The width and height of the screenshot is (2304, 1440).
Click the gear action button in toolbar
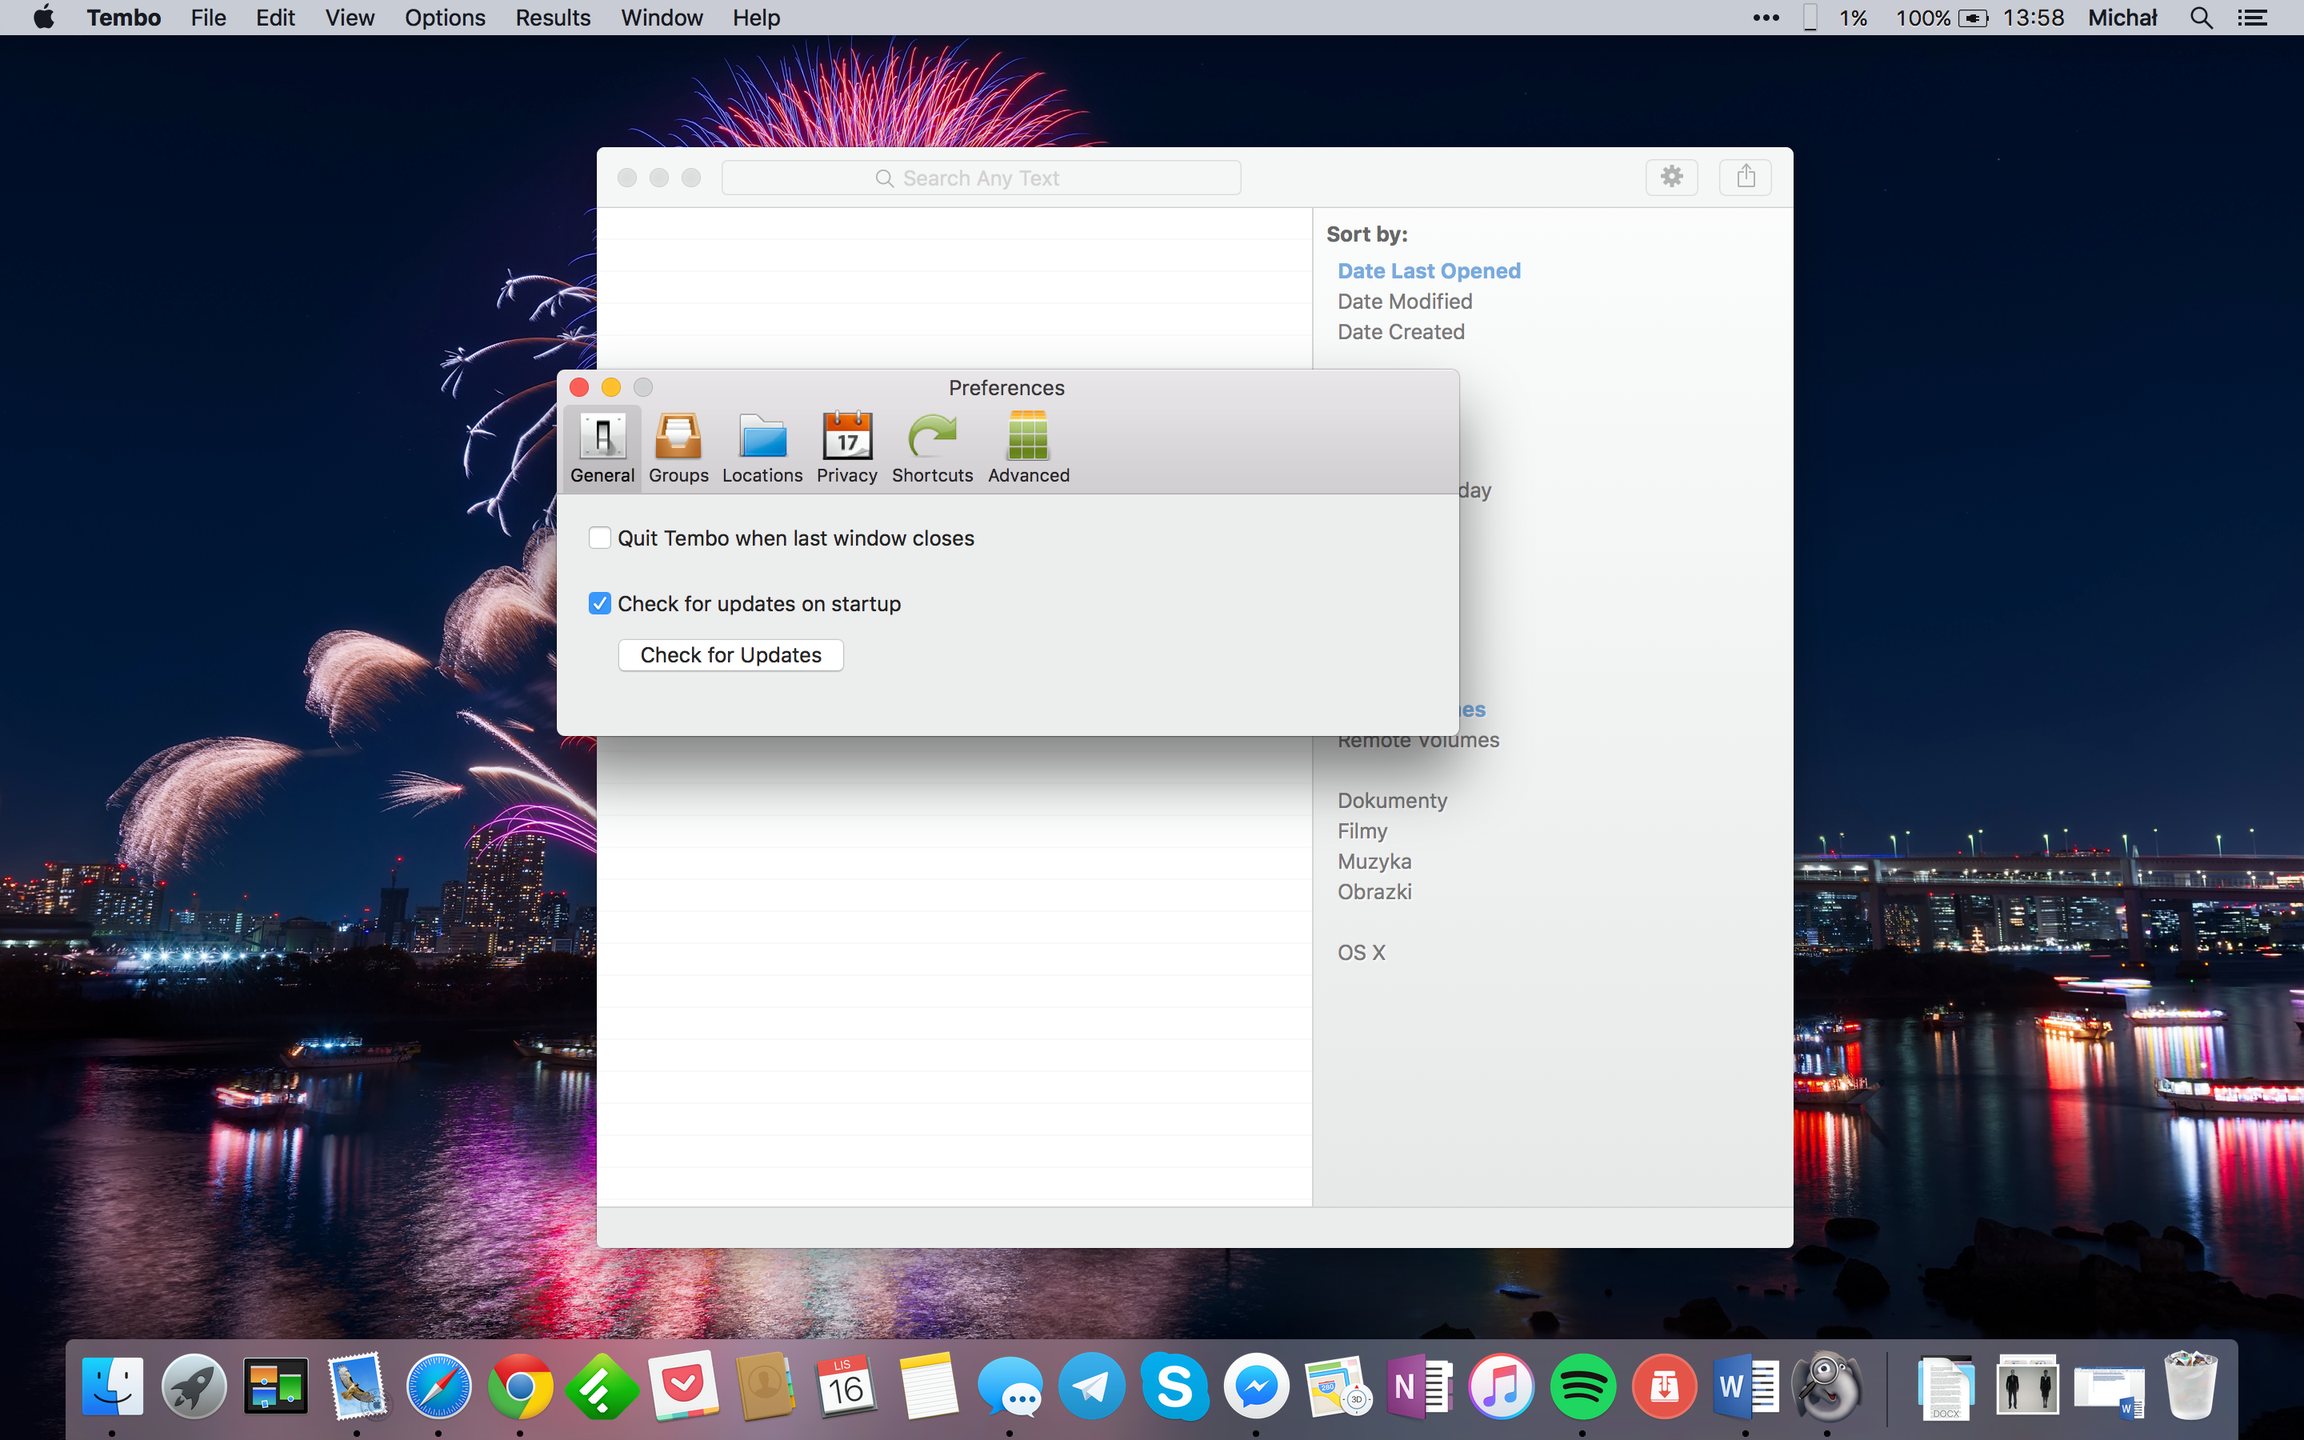1671,177
